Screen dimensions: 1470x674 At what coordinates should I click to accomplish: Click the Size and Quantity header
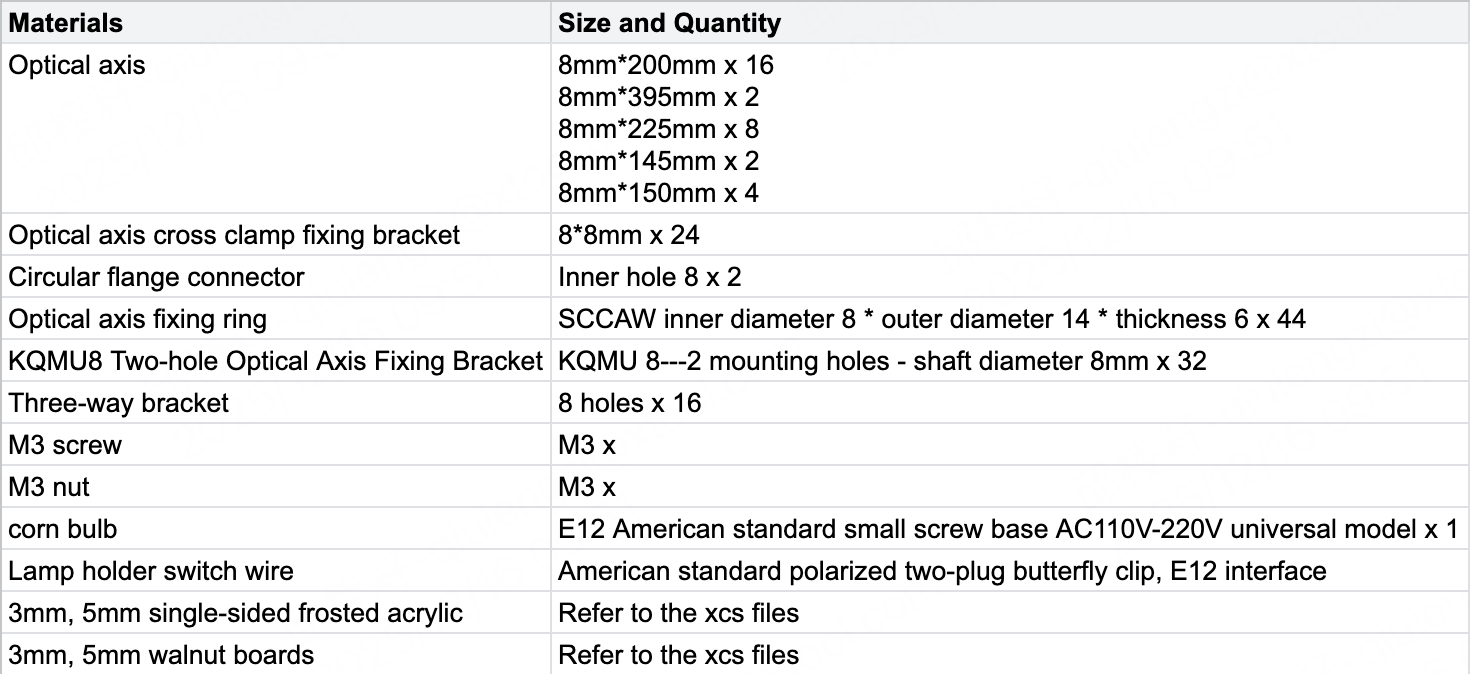(x=669, y=22)
